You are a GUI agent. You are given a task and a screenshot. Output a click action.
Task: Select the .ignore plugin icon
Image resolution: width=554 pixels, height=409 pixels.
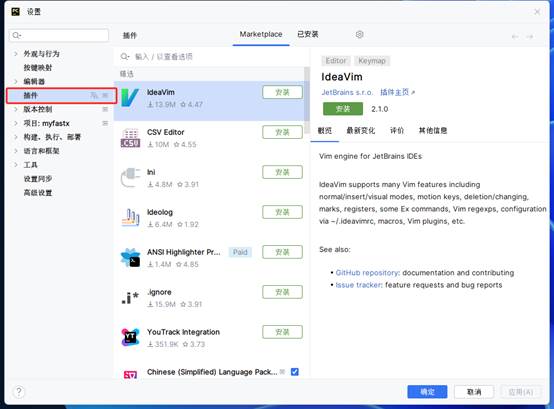(130, 297)
